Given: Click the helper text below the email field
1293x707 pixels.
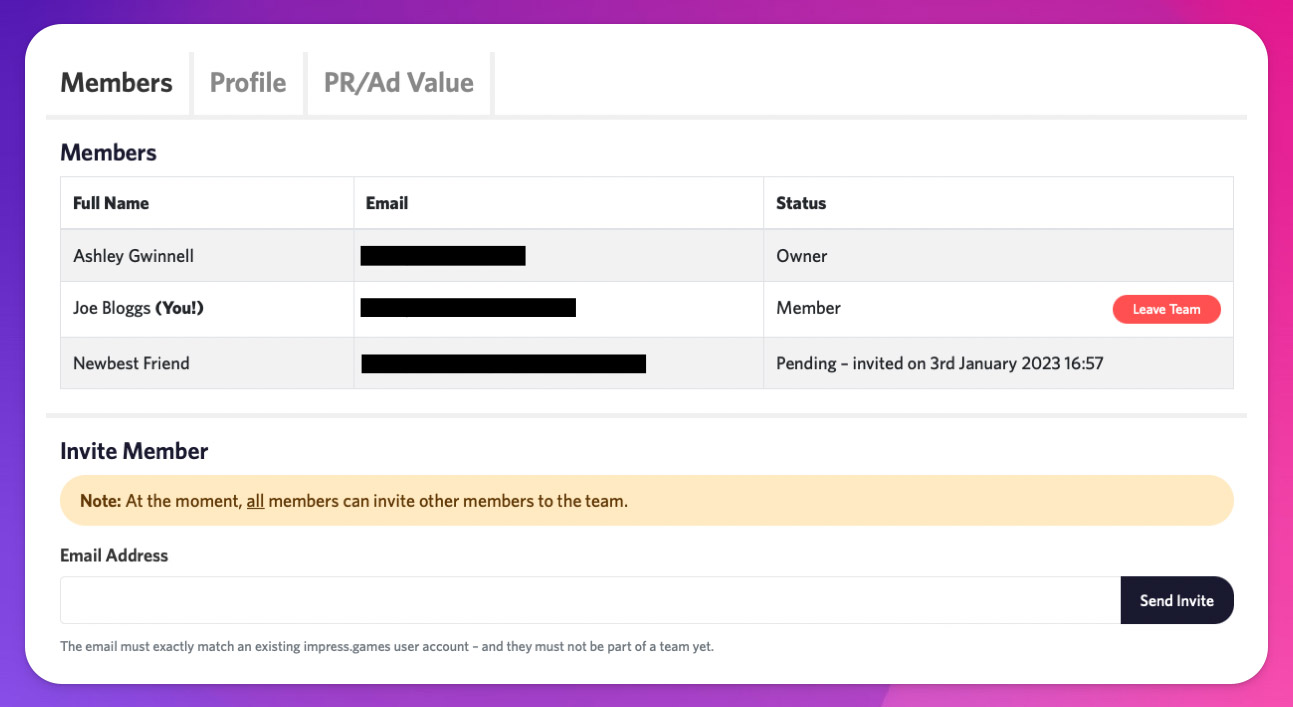Looking at the screenshot, I should point(387,647).
